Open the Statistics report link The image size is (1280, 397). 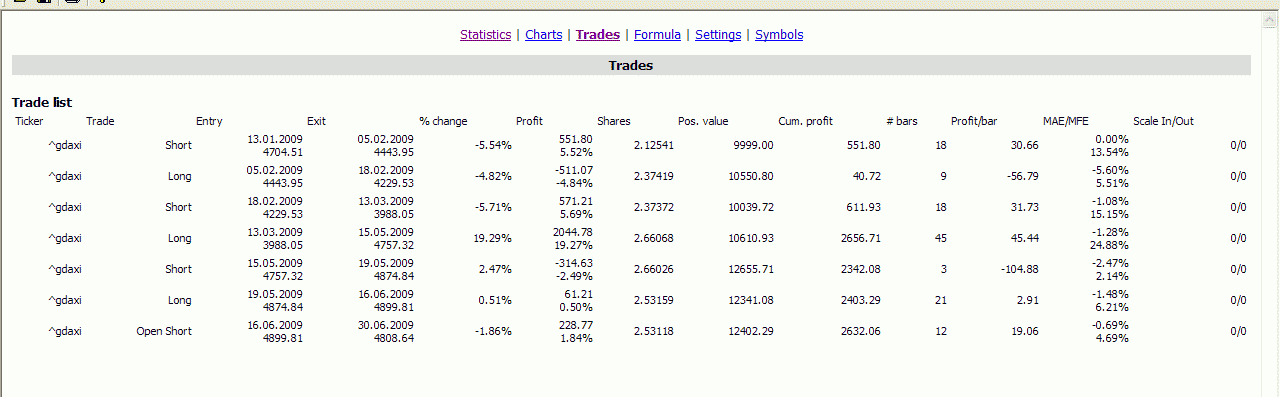[485, 35]
